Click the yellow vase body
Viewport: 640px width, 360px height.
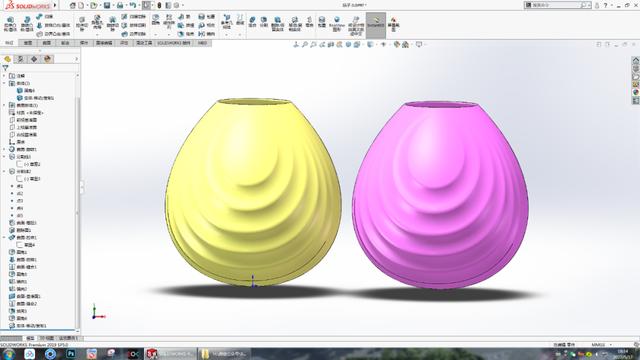coord(253,192)
